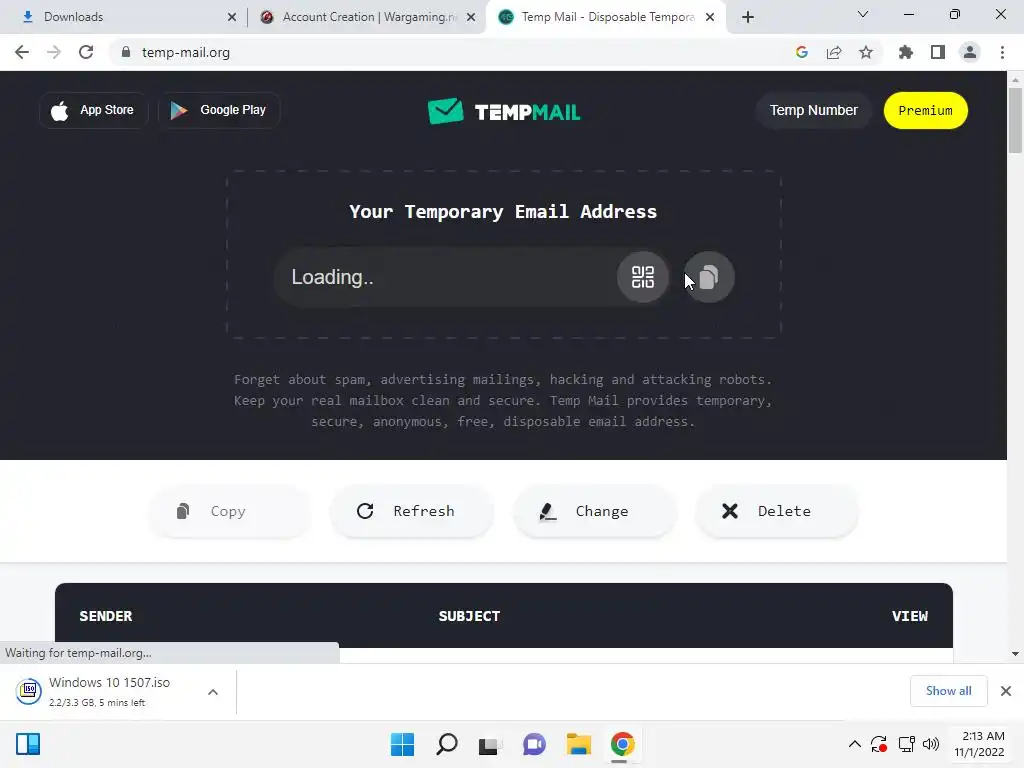Close the Temp Mail tab
This screenshot has width=1024, height=768.
[x=710, y=17]
